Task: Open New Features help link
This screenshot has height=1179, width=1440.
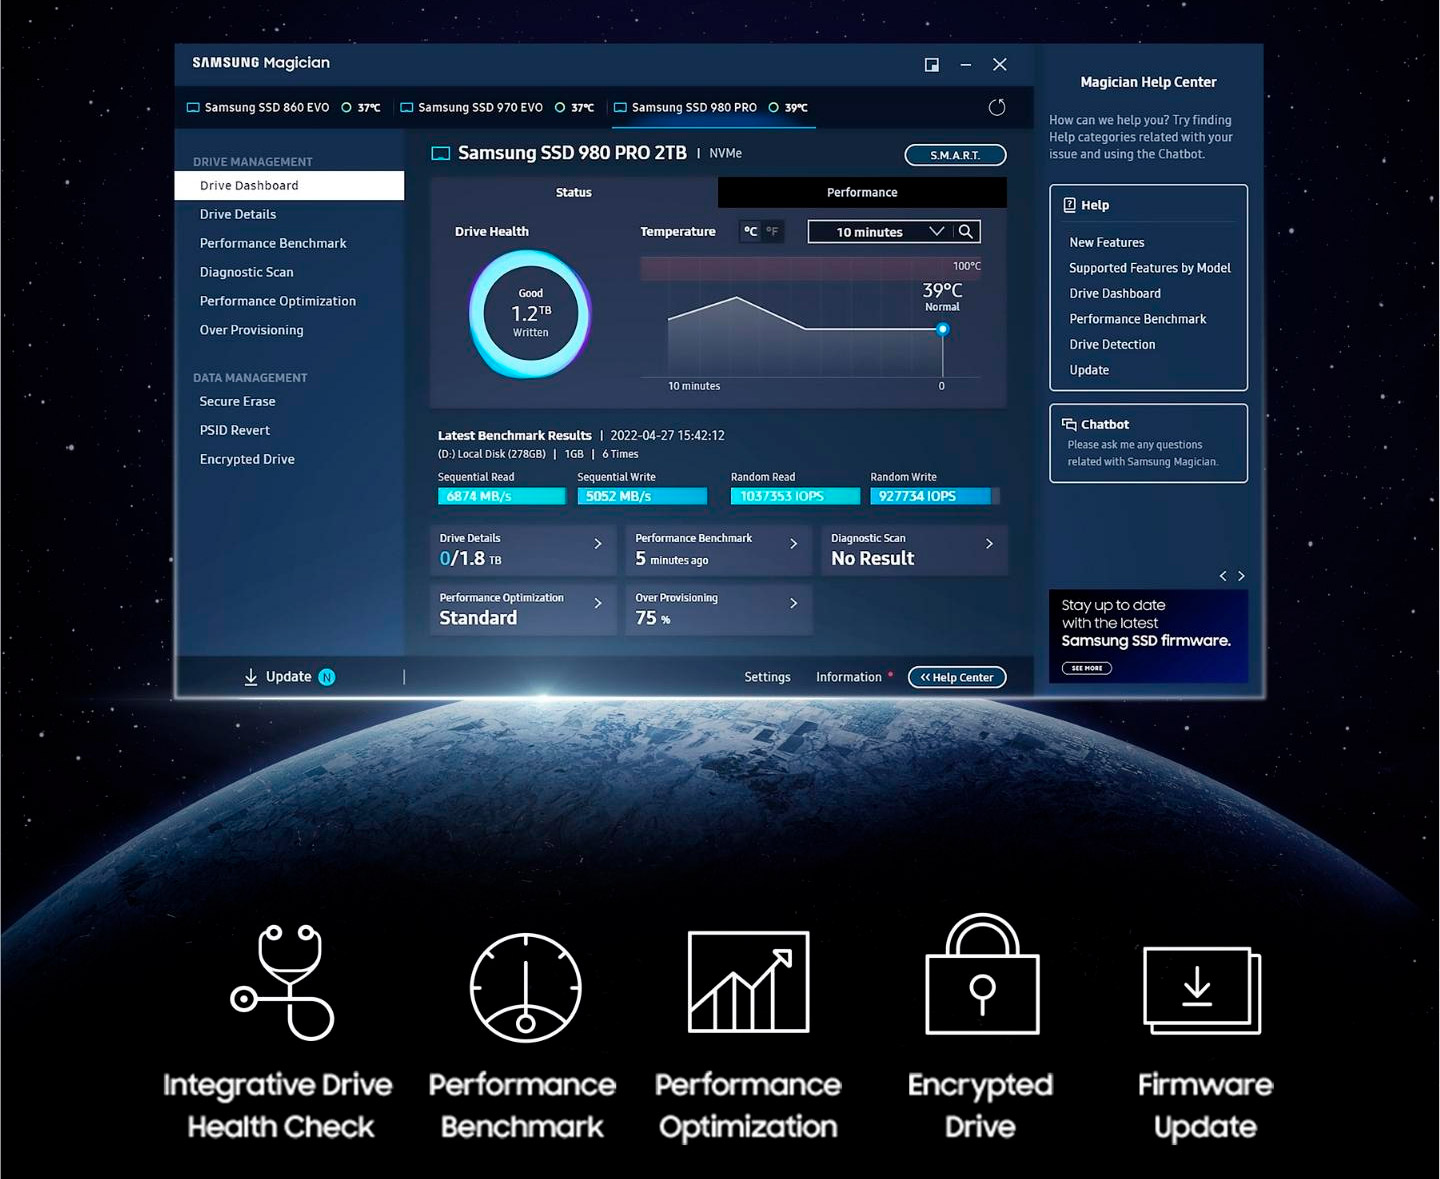Action: (x=1107, y=243)
